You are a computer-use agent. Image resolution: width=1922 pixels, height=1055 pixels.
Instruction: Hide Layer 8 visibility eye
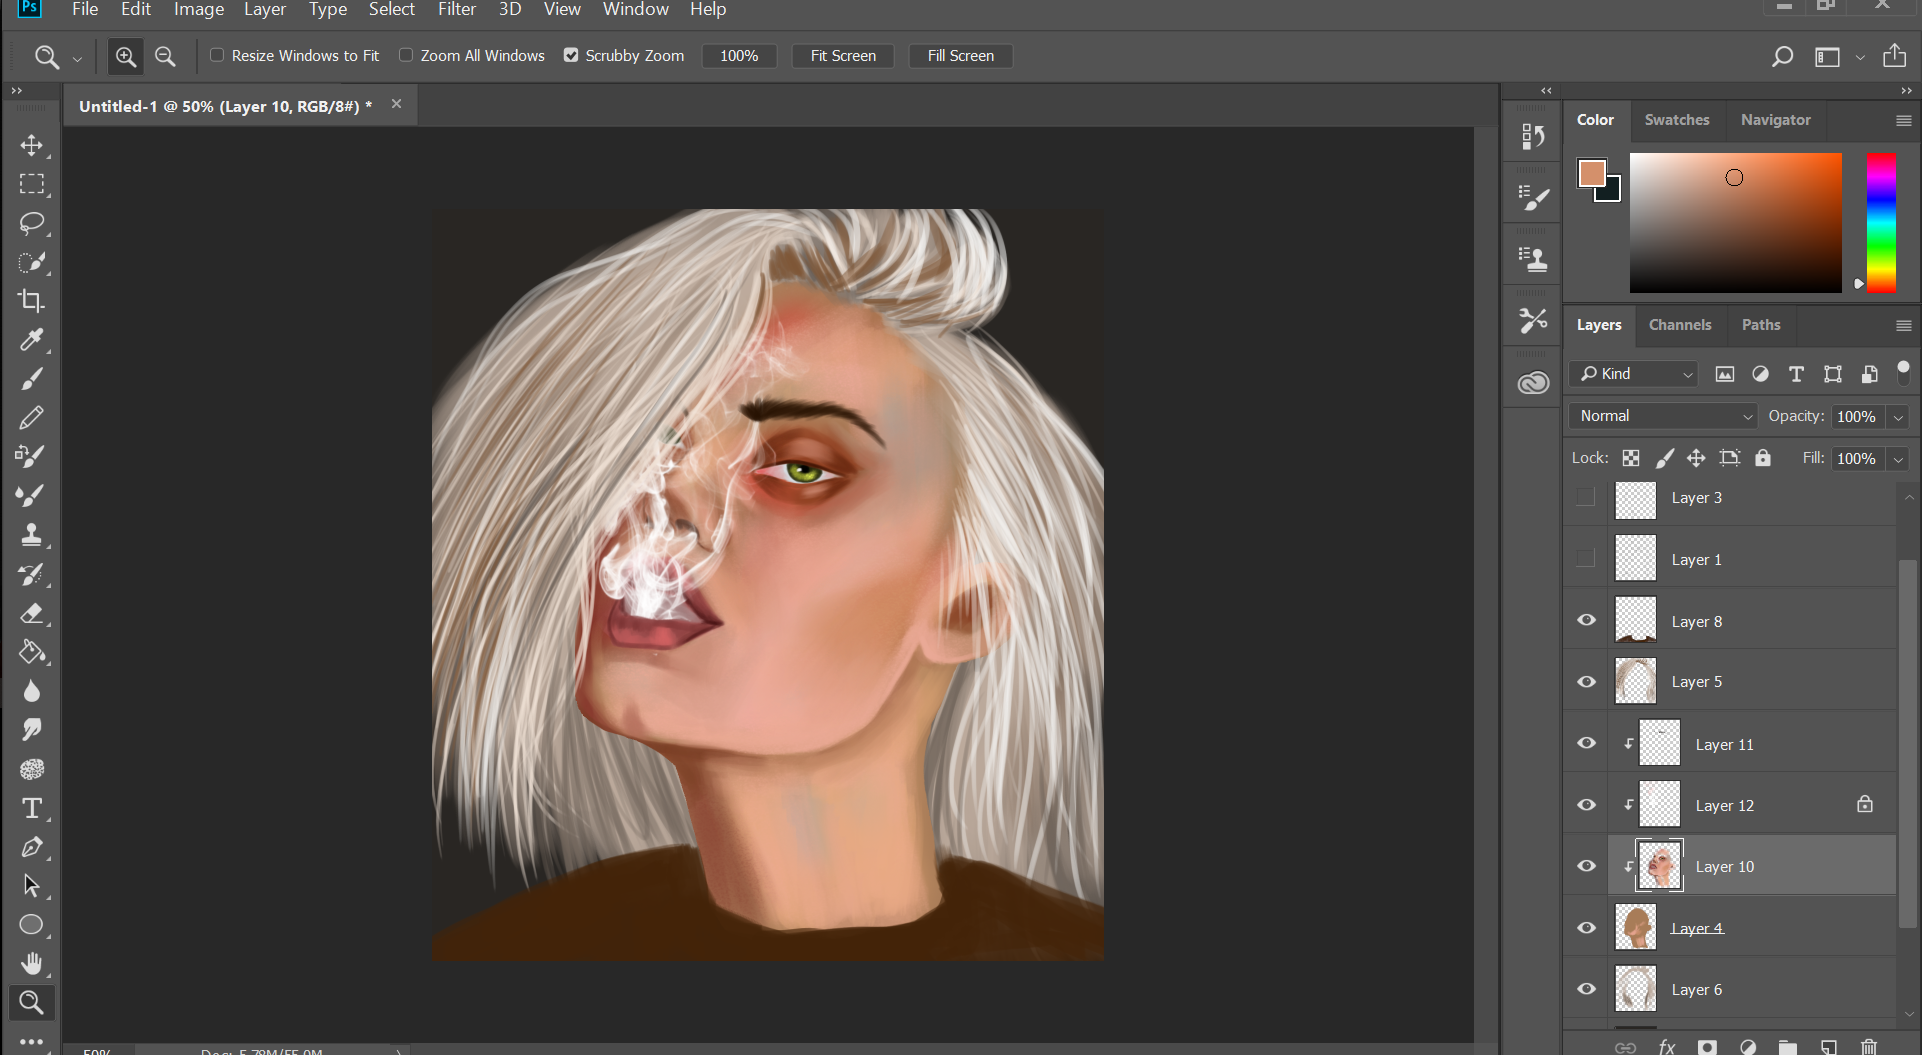tap(1586, 620)
